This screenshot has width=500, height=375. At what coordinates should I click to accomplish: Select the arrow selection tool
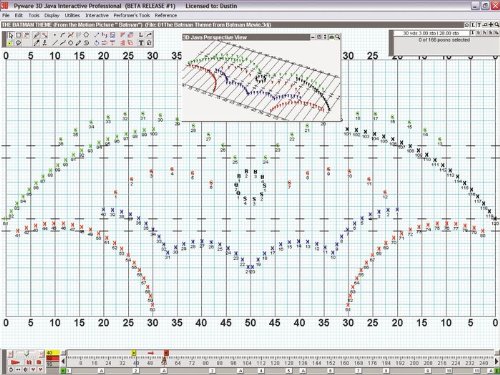(10, 35)
